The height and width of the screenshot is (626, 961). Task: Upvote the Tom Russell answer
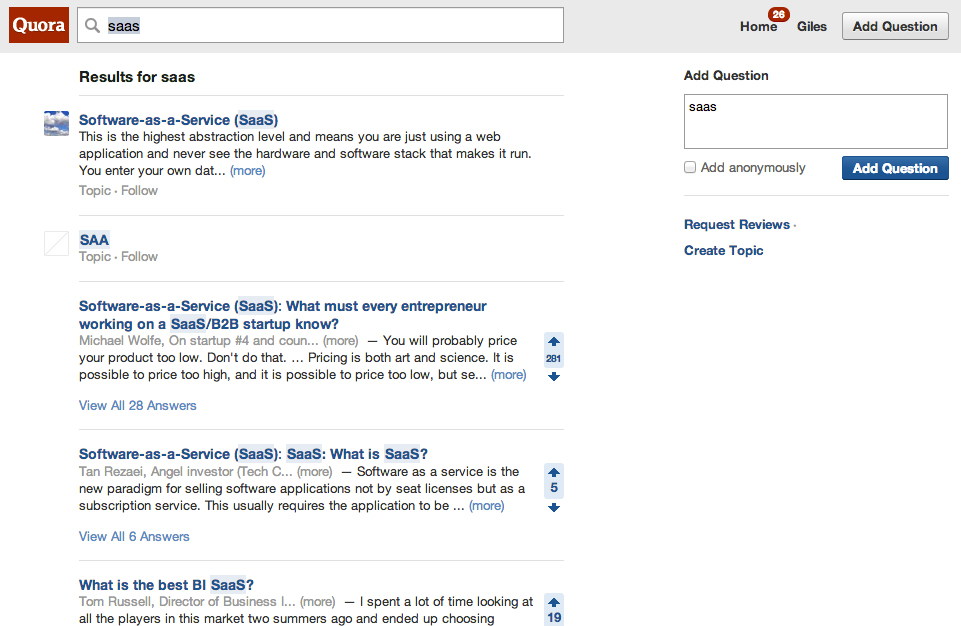[x=553, y=602]
